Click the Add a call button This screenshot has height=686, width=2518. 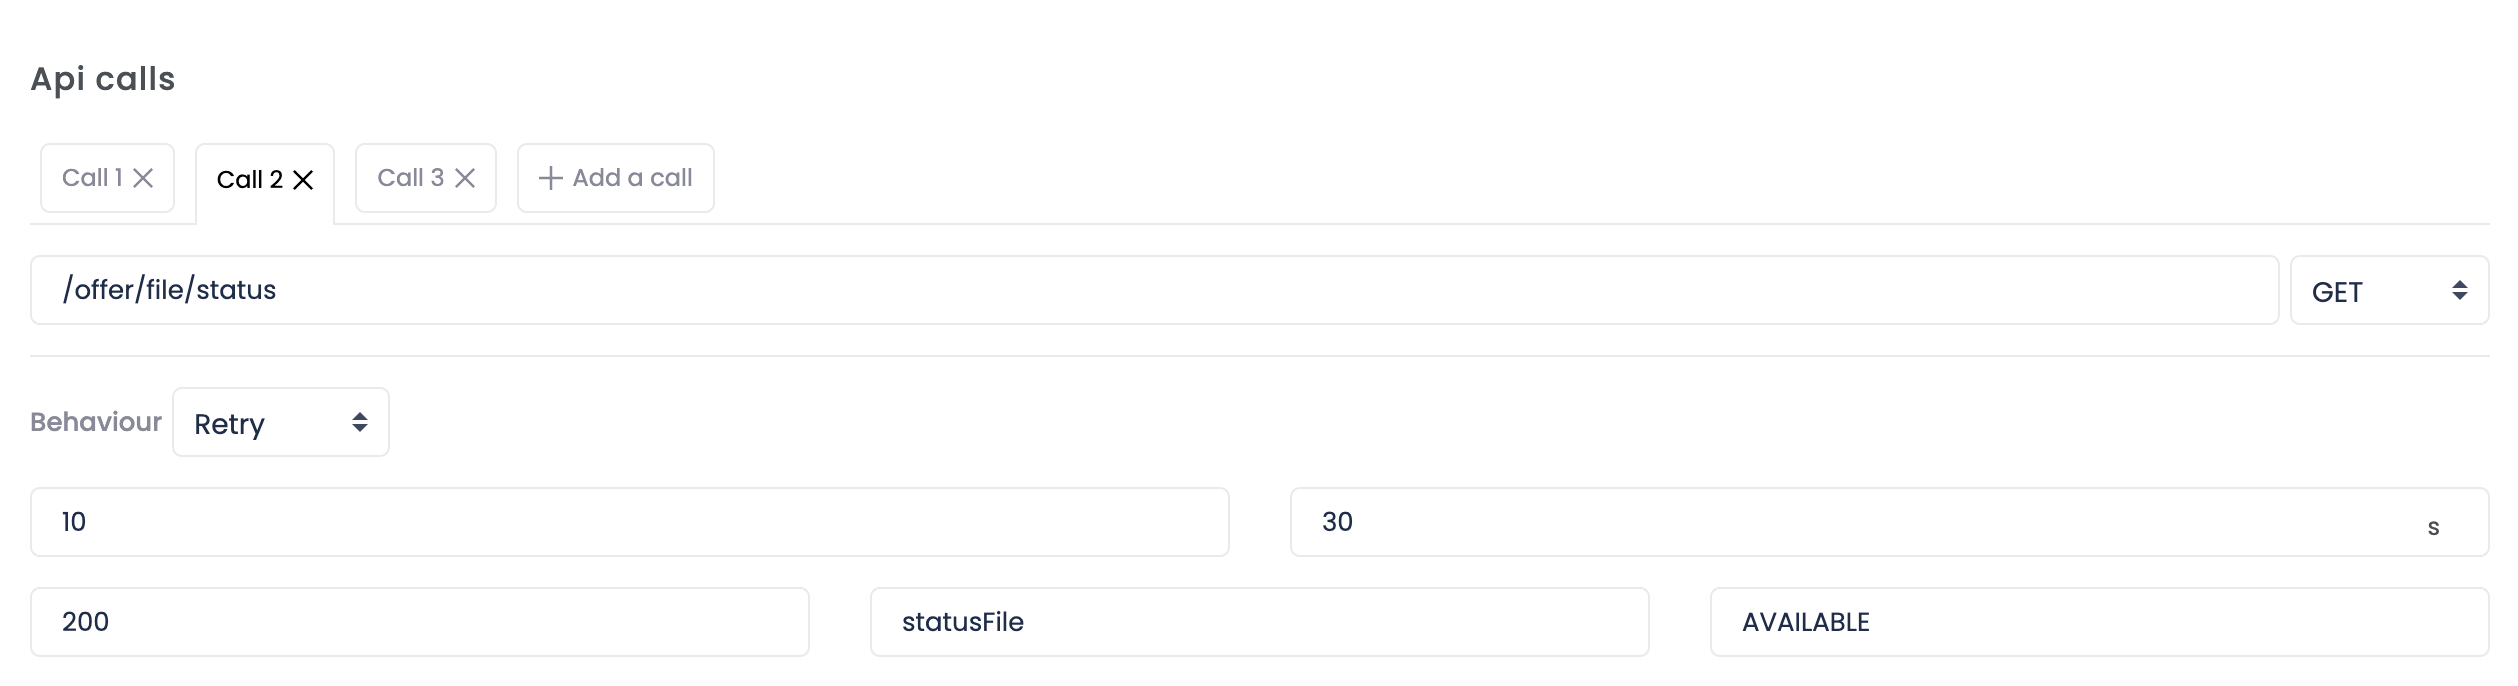pos(630,177)
